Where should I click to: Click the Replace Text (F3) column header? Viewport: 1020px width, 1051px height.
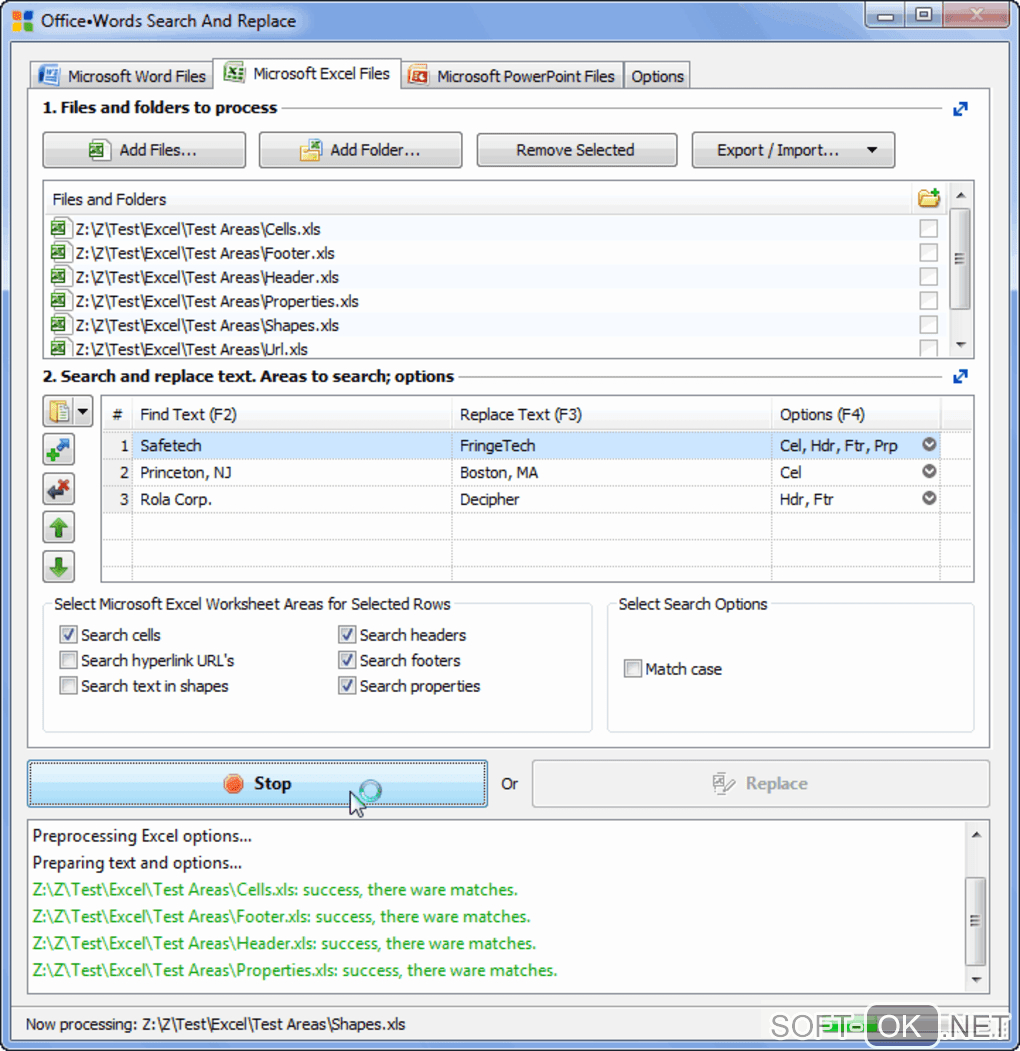(612, 414)
